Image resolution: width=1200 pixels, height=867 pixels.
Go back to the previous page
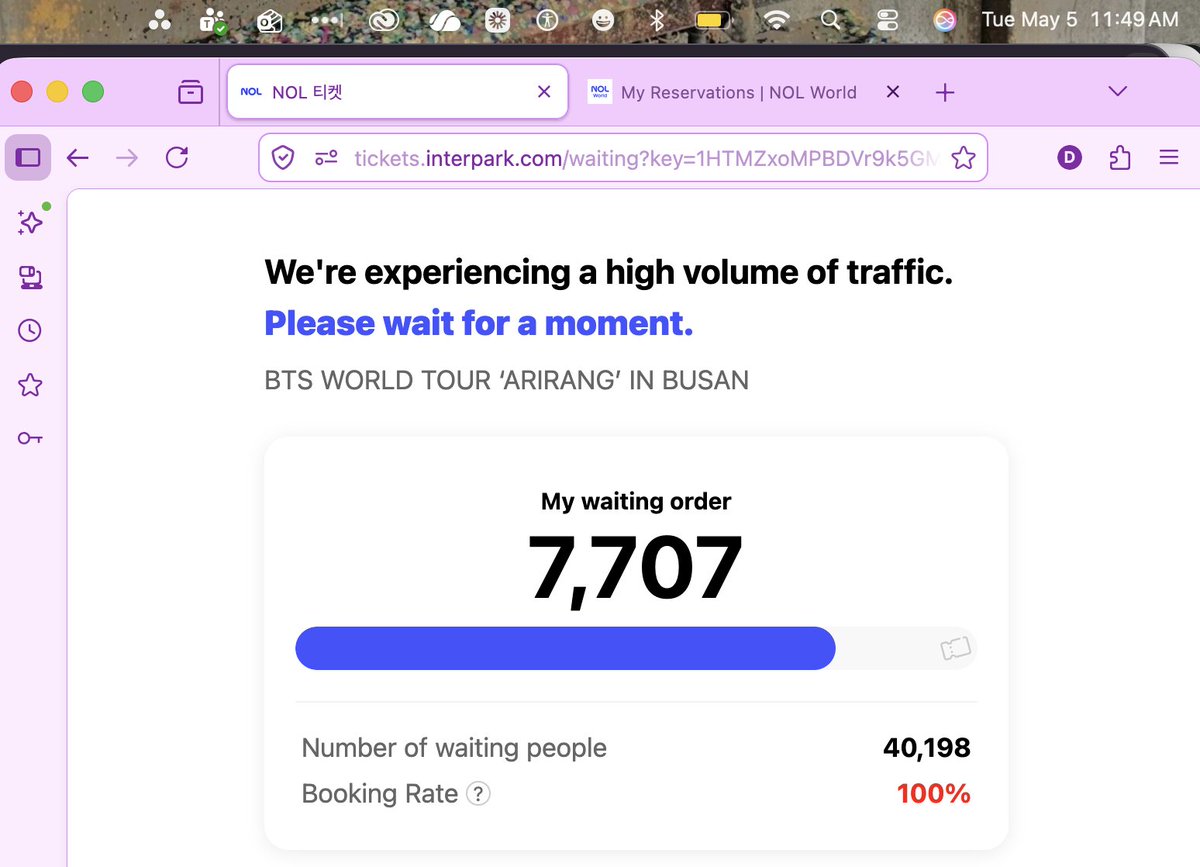[x=78, y=158]
